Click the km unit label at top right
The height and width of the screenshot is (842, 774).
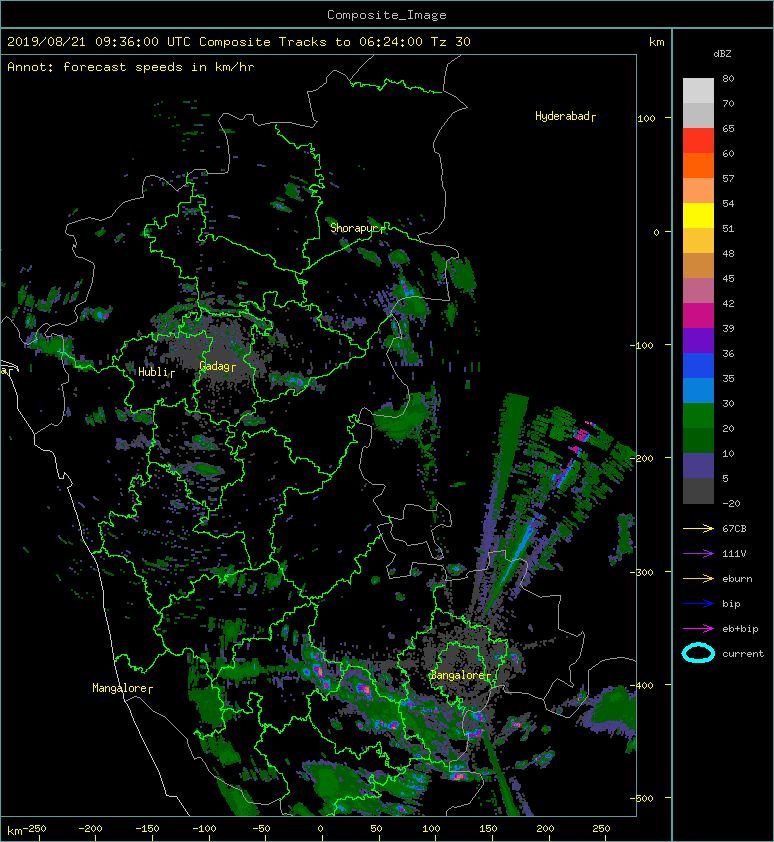tap(656, 42)
